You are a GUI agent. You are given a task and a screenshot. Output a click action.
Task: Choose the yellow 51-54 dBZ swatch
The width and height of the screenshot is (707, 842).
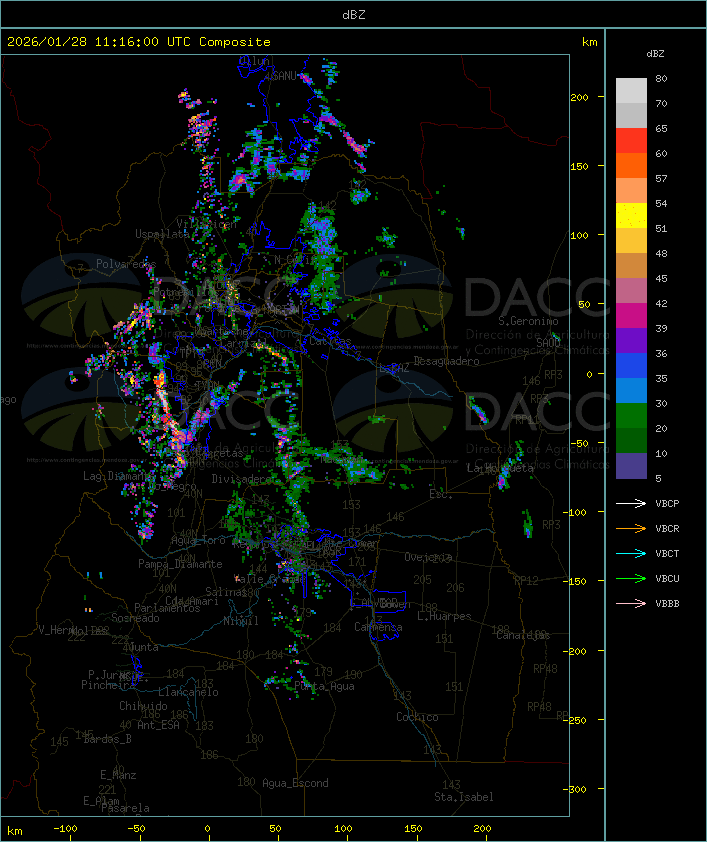point(631,216)
